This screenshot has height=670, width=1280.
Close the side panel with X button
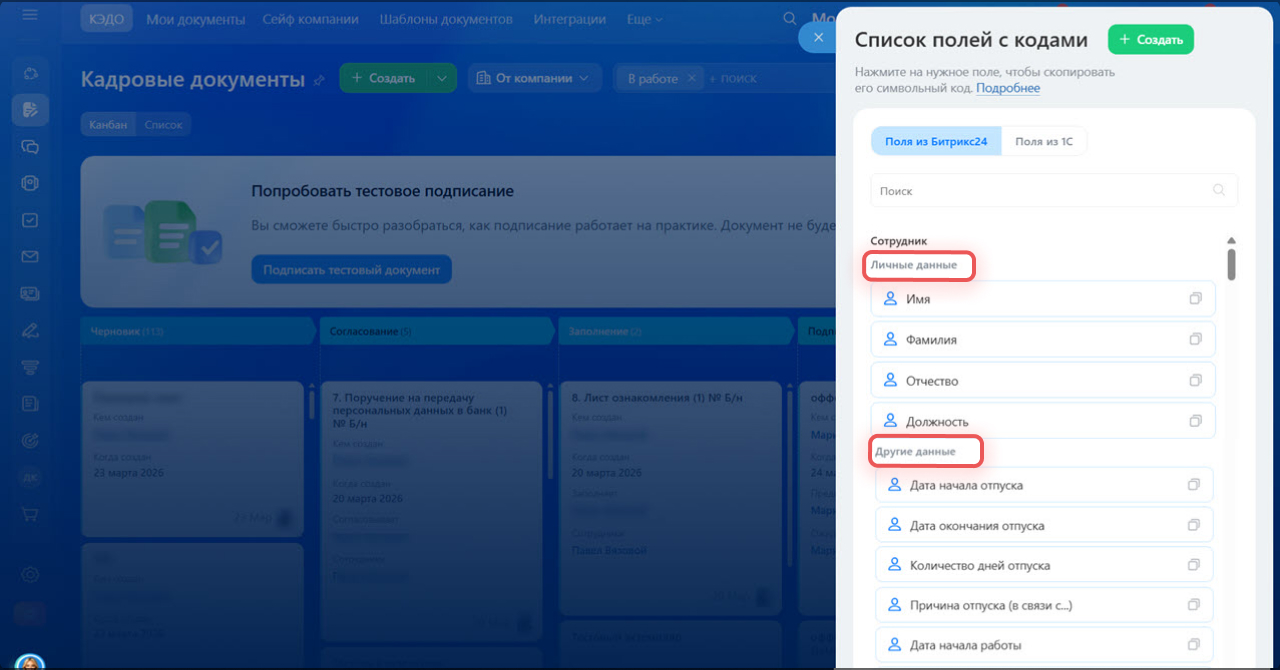click(x=818, y=37)
